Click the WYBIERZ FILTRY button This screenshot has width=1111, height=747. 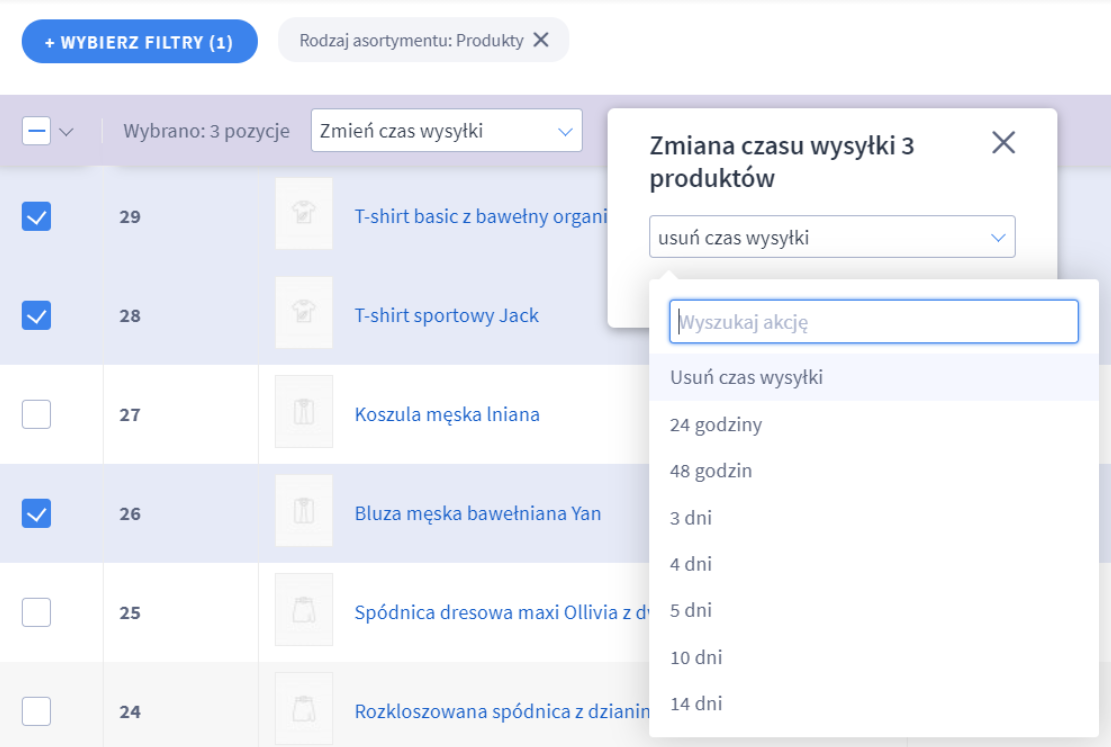(138, 42)
